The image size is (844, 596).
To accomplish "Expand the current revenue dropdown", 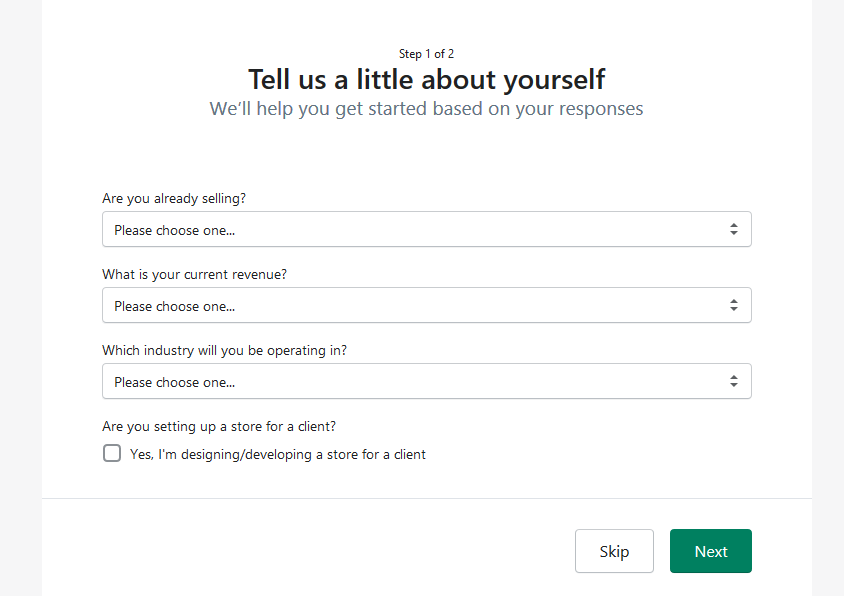I will (x=426, y=305).
